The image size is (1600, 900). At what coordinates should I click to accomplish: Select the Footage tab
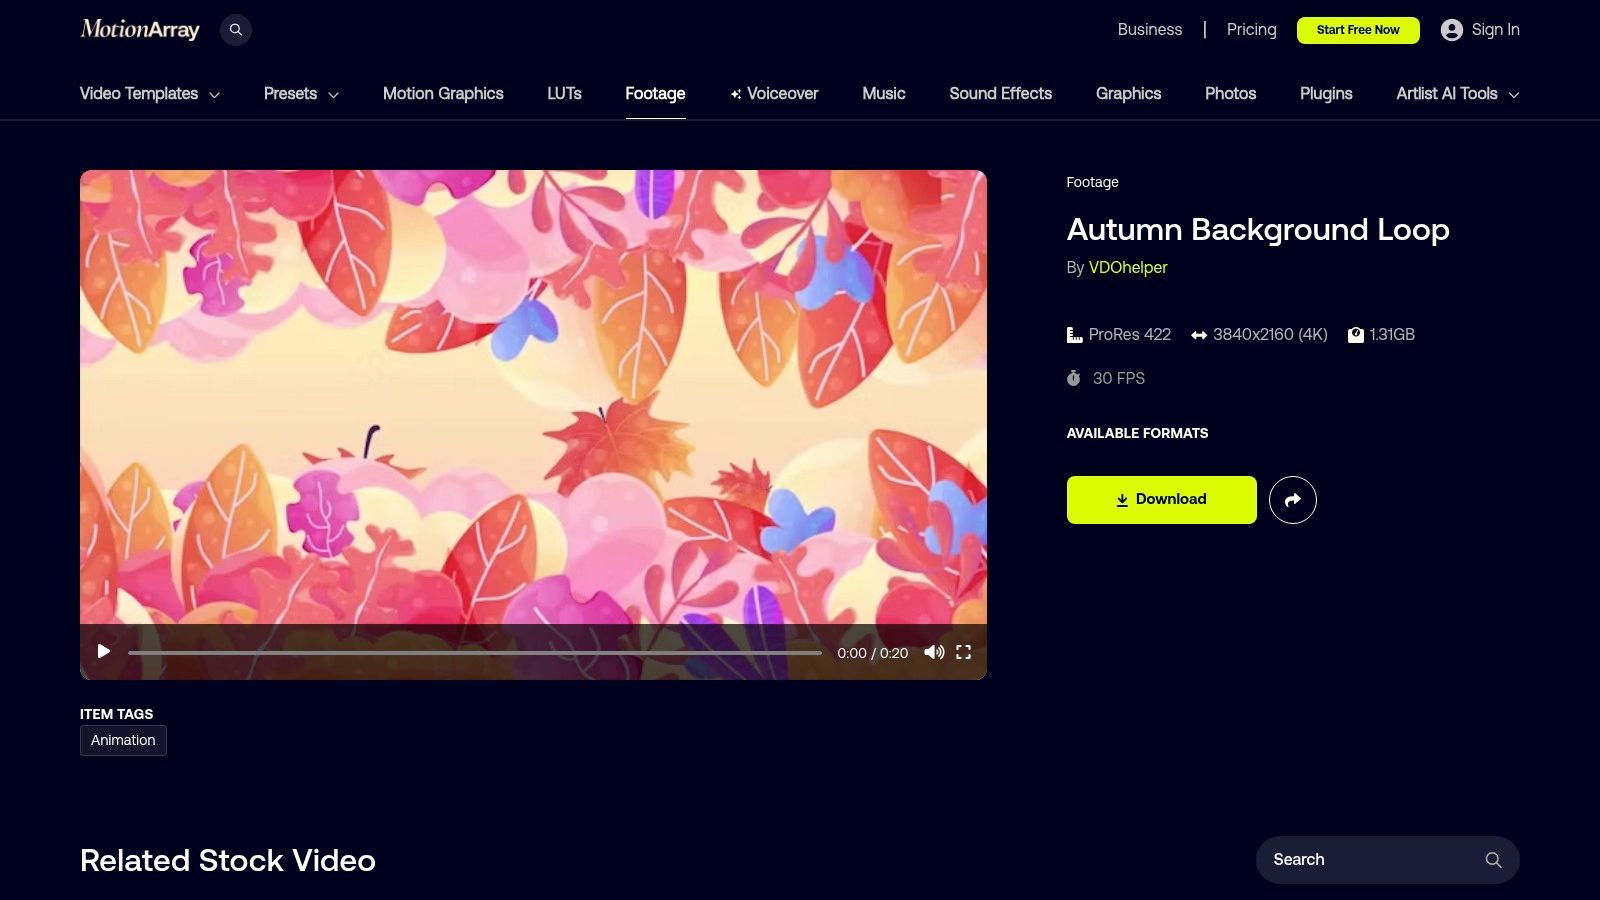655,93
